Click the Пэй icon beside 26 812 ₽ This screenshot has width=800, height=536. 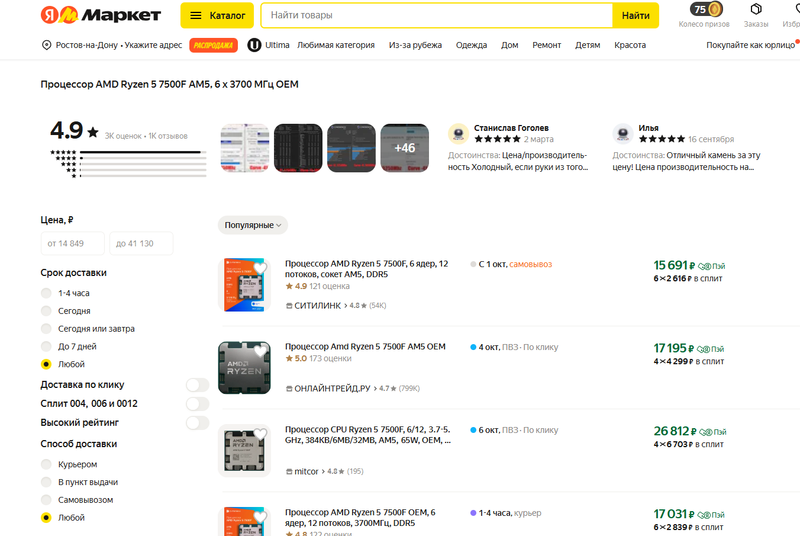[713, 432]
